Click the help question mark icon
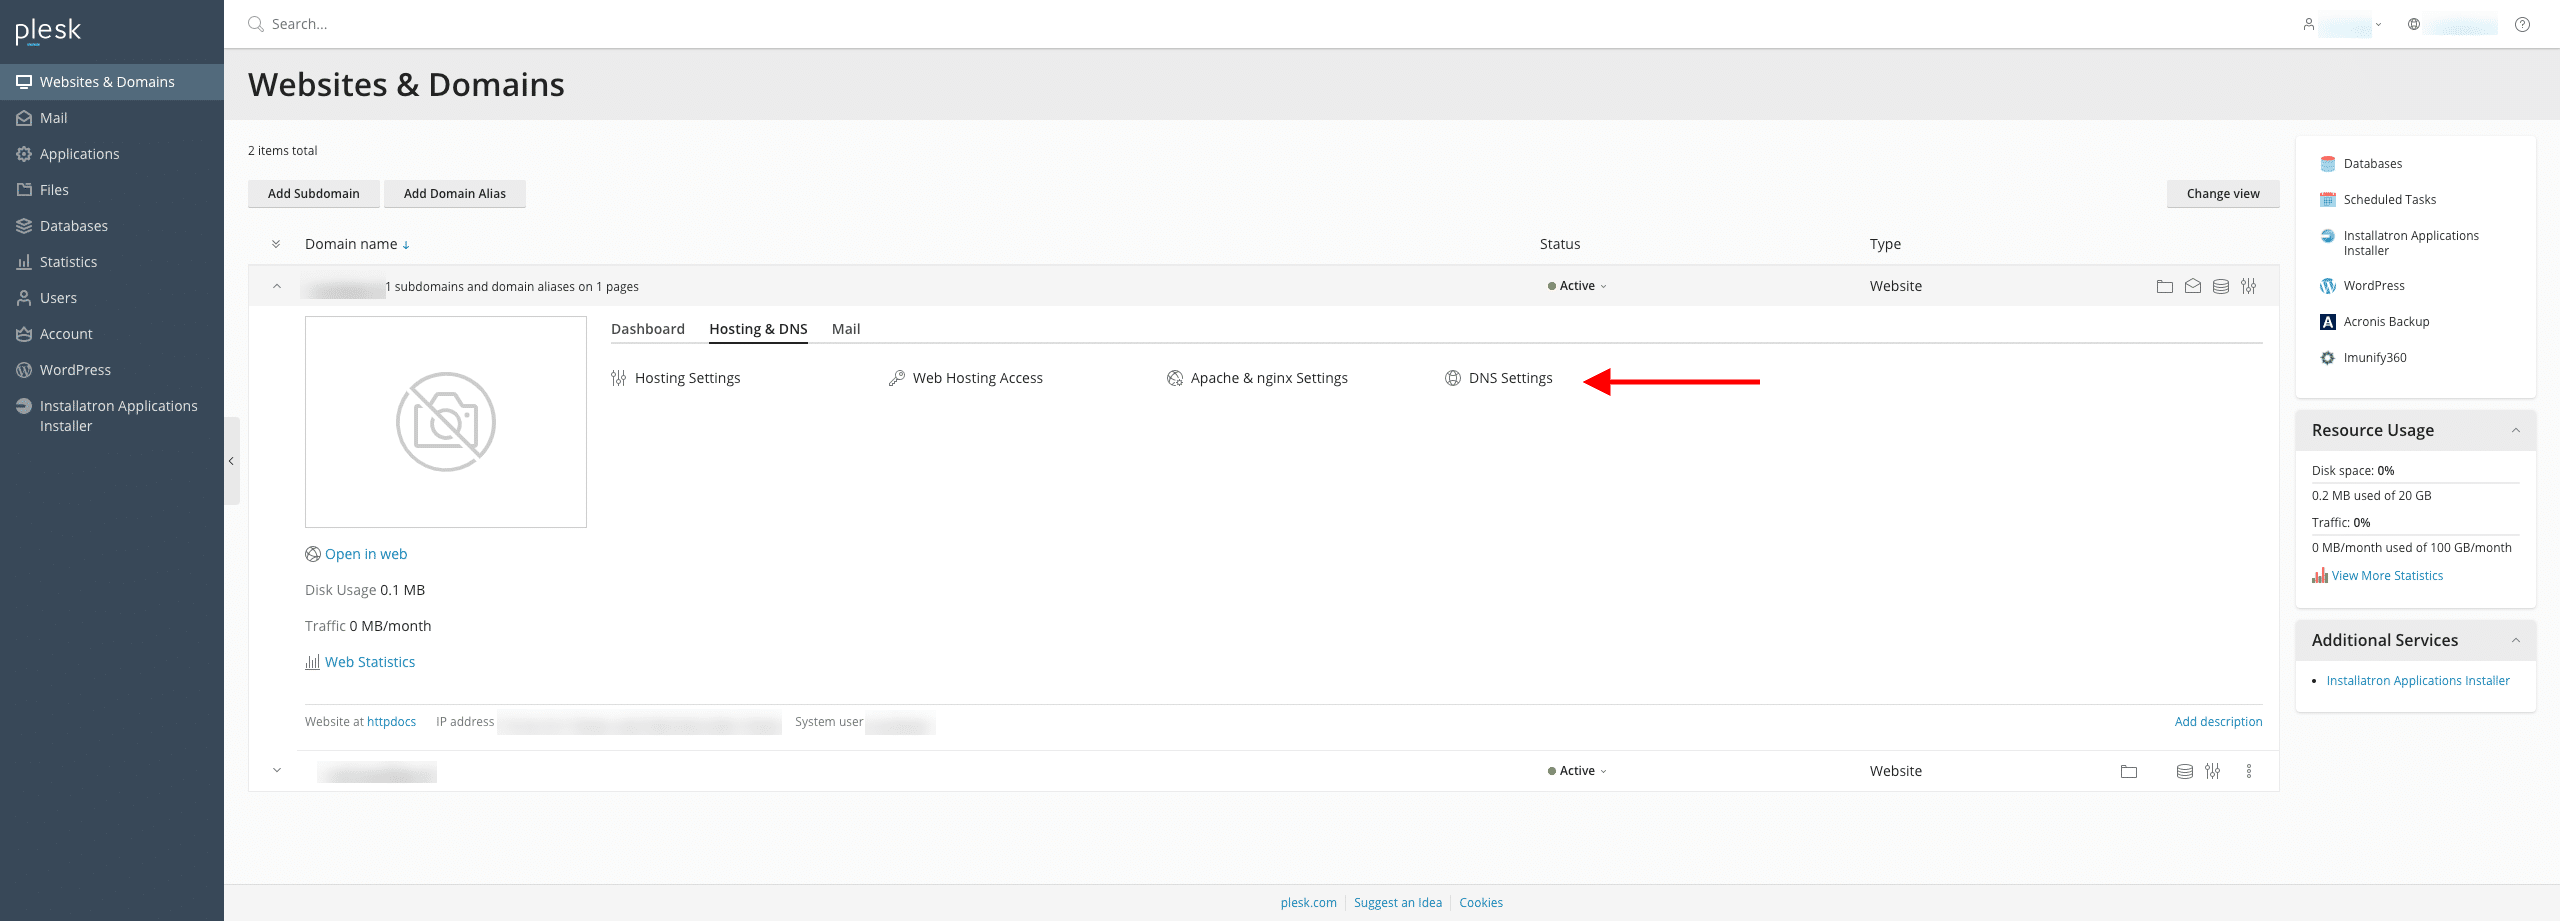 click(2523, 24)
